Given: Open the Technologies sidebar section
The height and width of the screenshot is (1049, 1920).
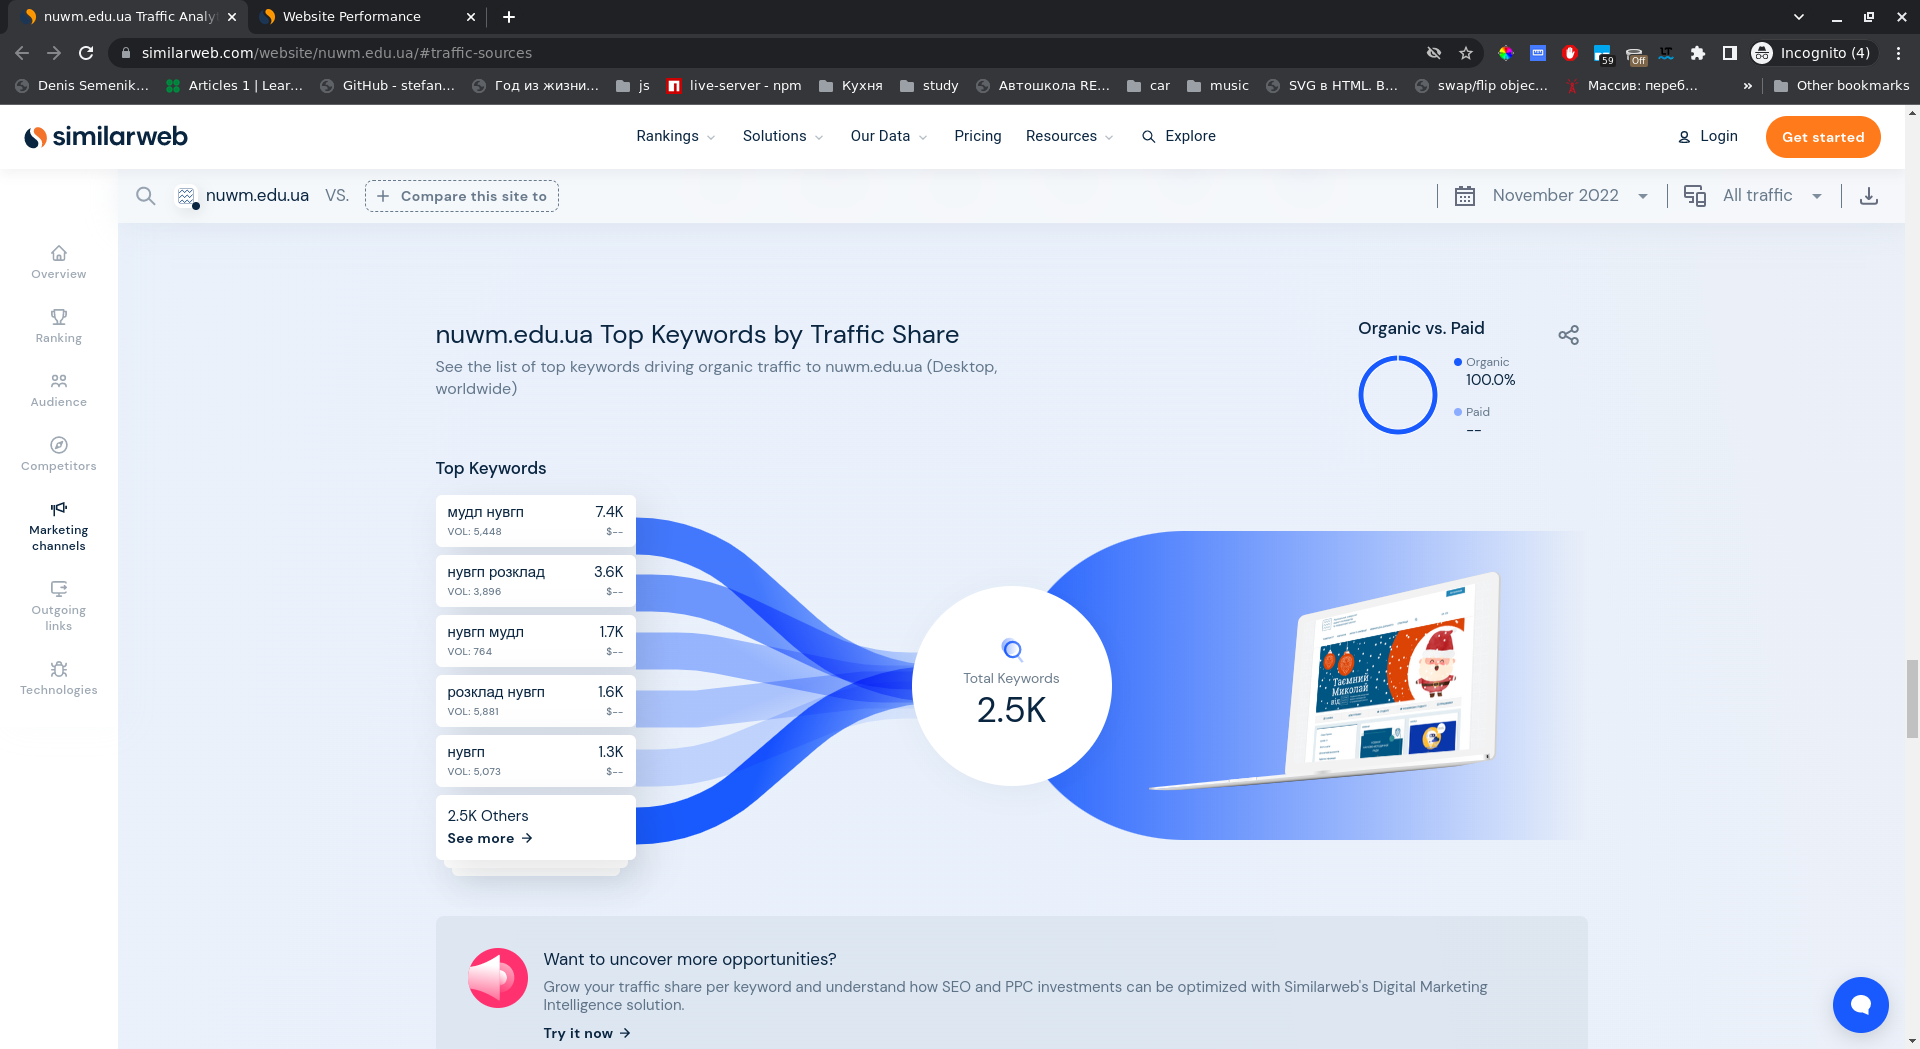Looking at the screenshot, I should pos(59,678).
